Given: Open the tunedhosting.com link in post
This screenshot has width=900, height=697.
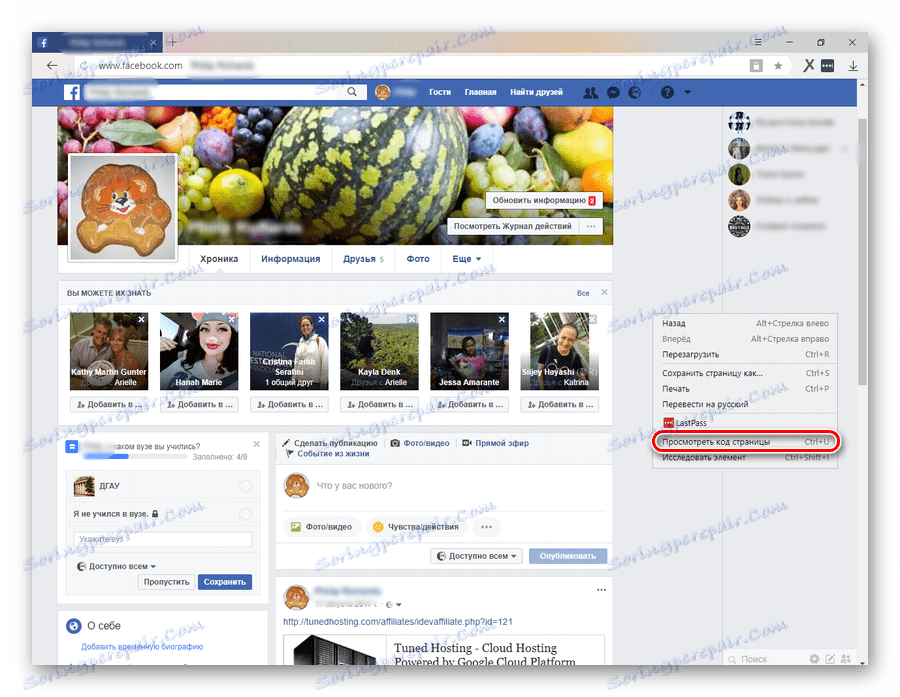Looking at the screenshot, I should click(397, 621).
